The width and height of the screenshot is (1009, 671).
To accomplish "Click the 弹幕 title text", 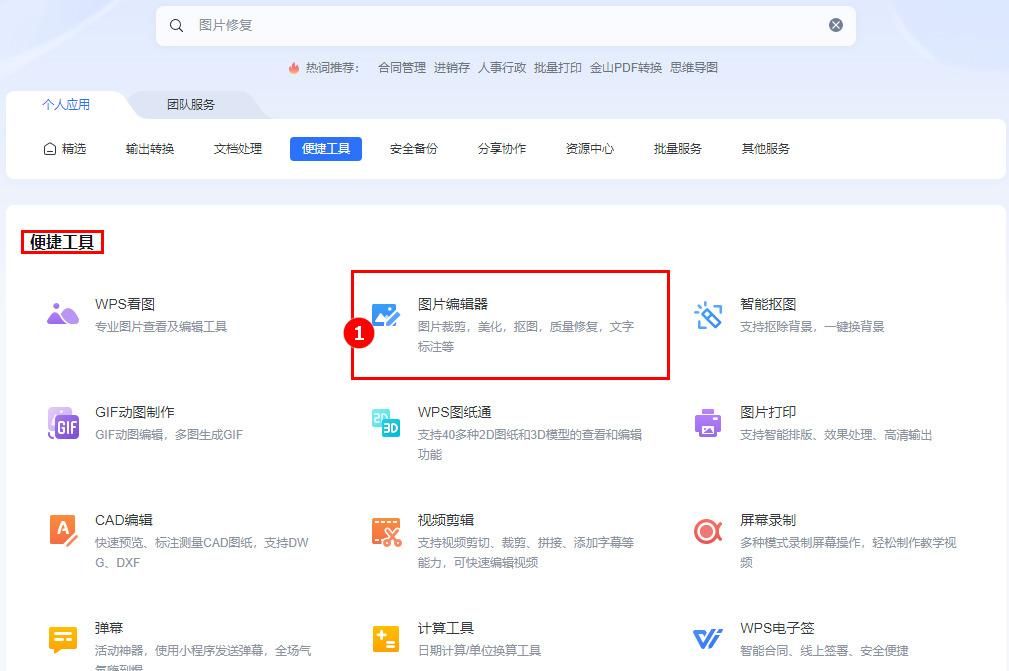I will point(109,628).
